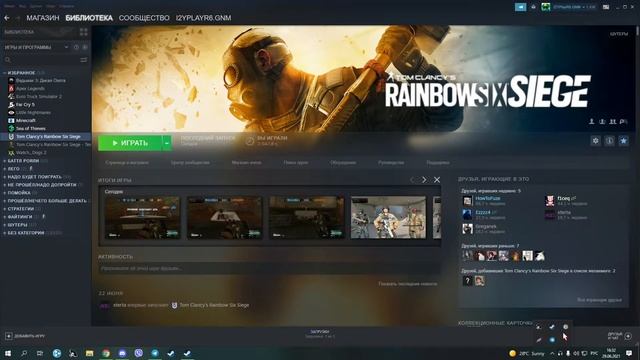The image size is (640, 360).
Task: Switch library to grid view icon
Action: pyautogui.click(x=84, y=32)
